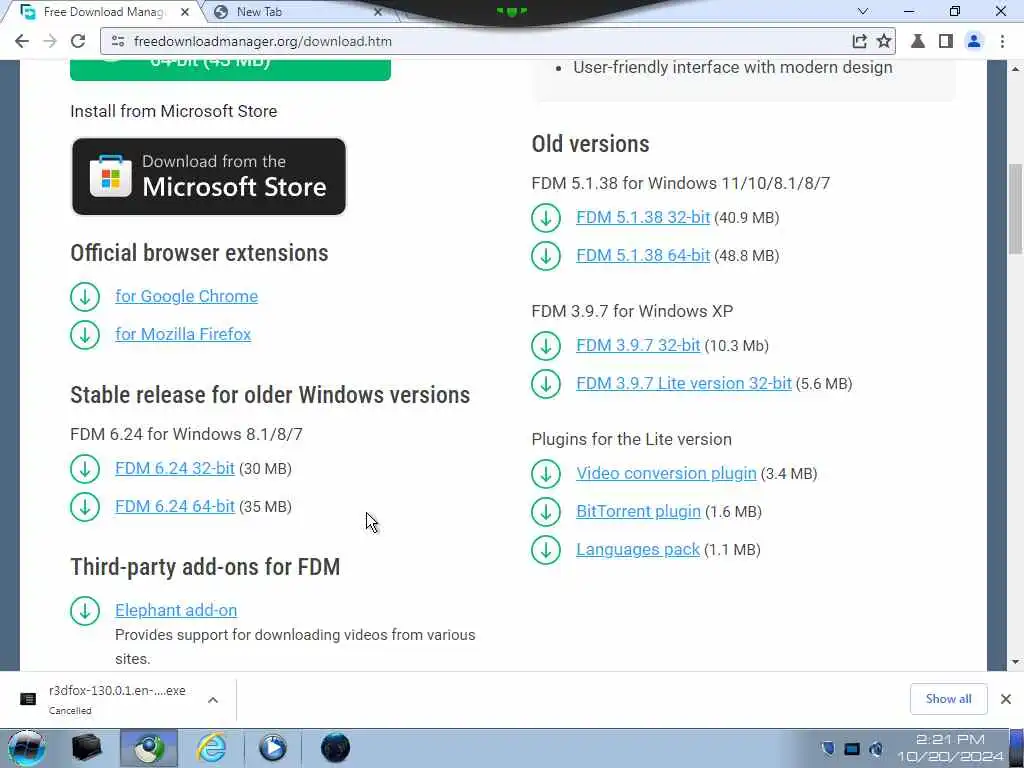Click scrollbar down arrow

click(x=1016, y=662)
